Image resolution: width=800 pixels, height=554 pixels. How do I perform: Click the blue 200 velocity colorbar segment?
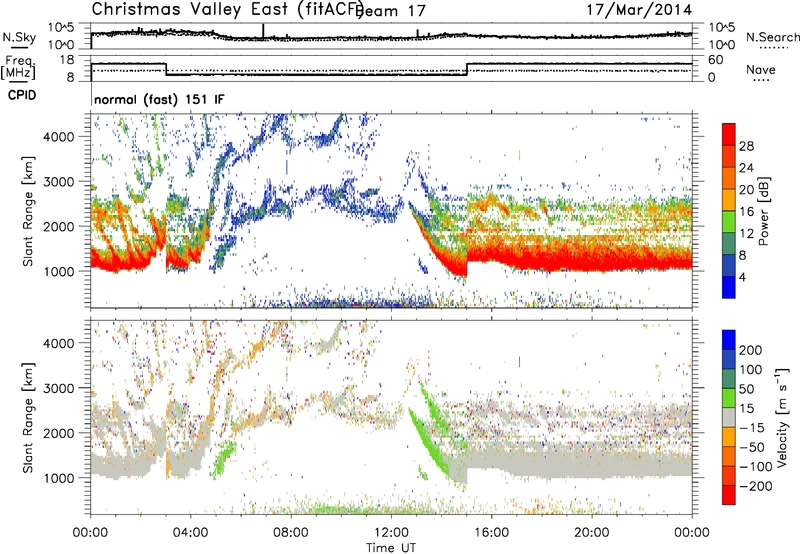pos(729,340)
